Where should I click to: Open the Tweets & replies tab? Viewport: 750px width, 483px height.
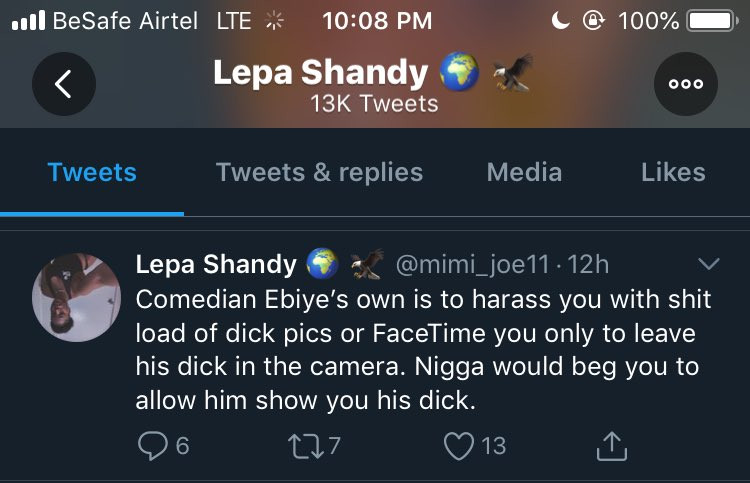(x=319, y=172)
